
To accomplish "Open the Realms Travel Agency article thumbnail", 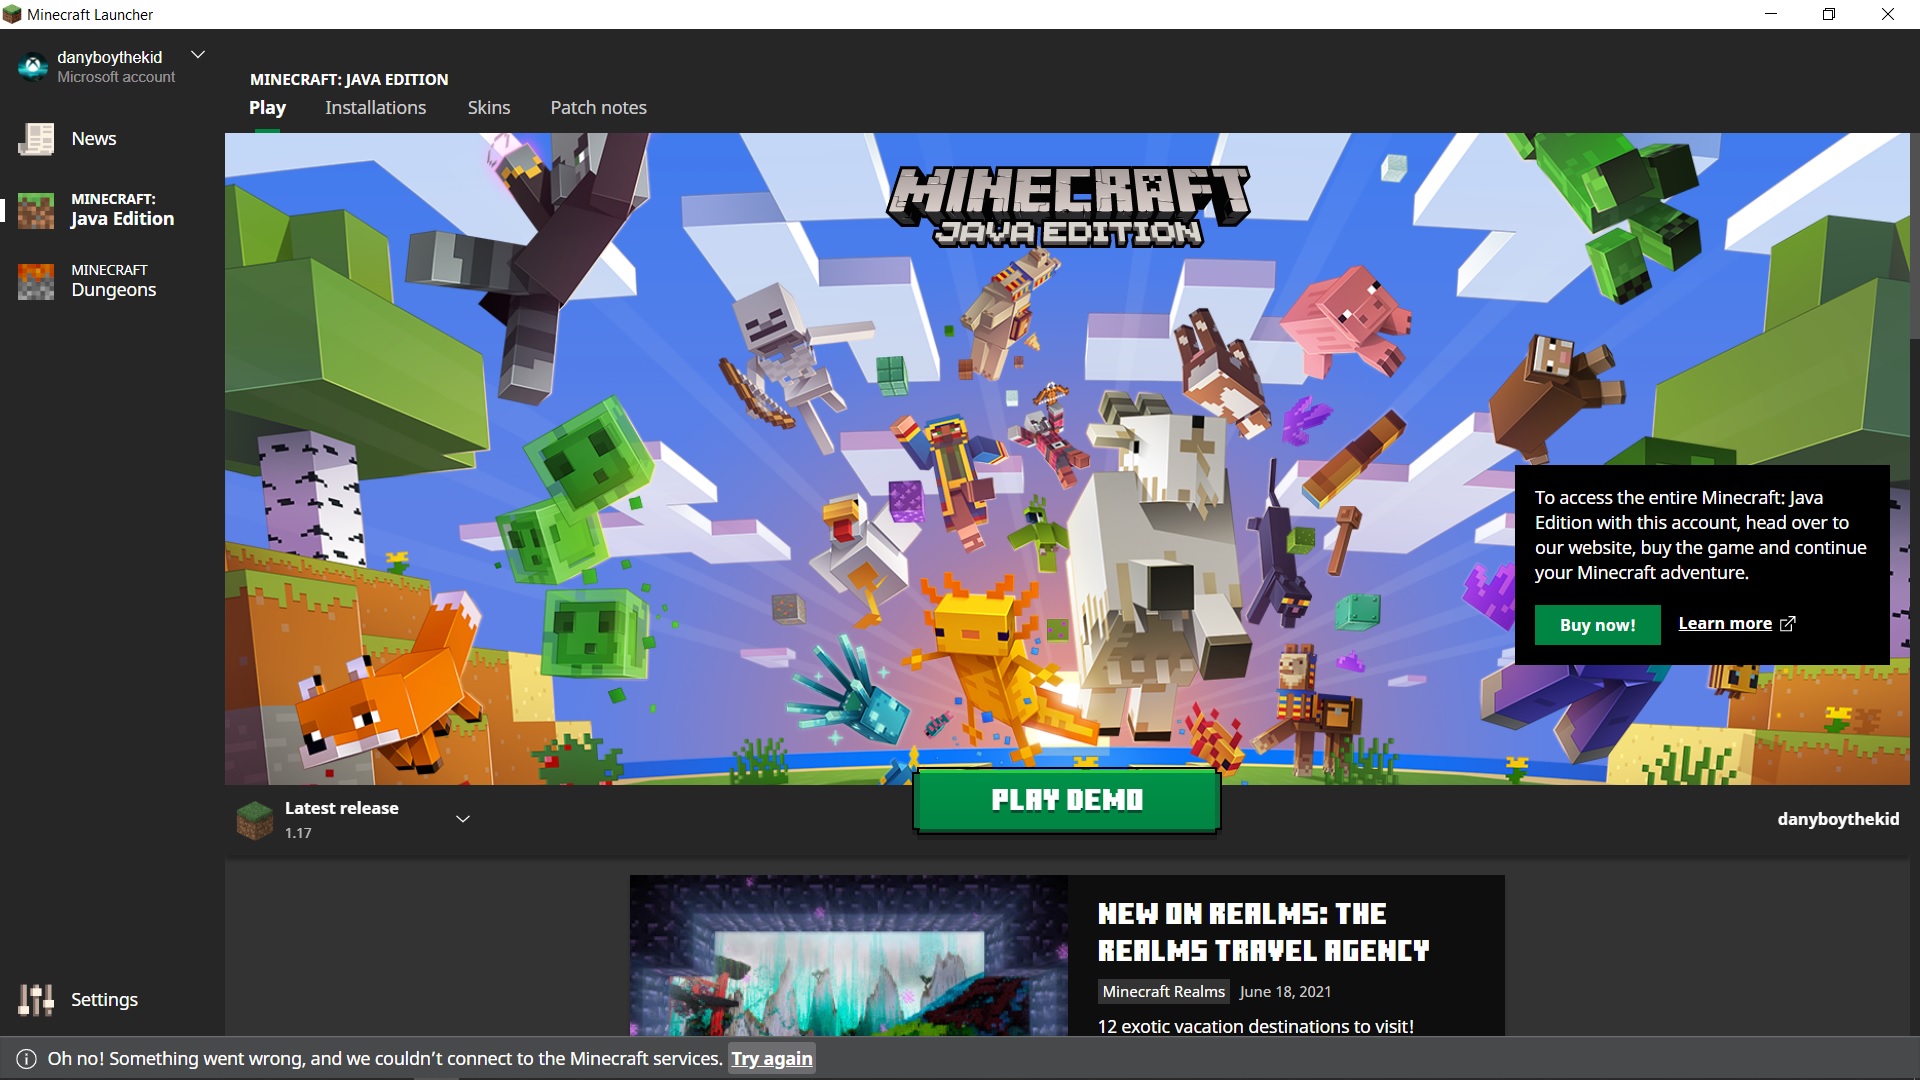I will (x=848, y=955).
